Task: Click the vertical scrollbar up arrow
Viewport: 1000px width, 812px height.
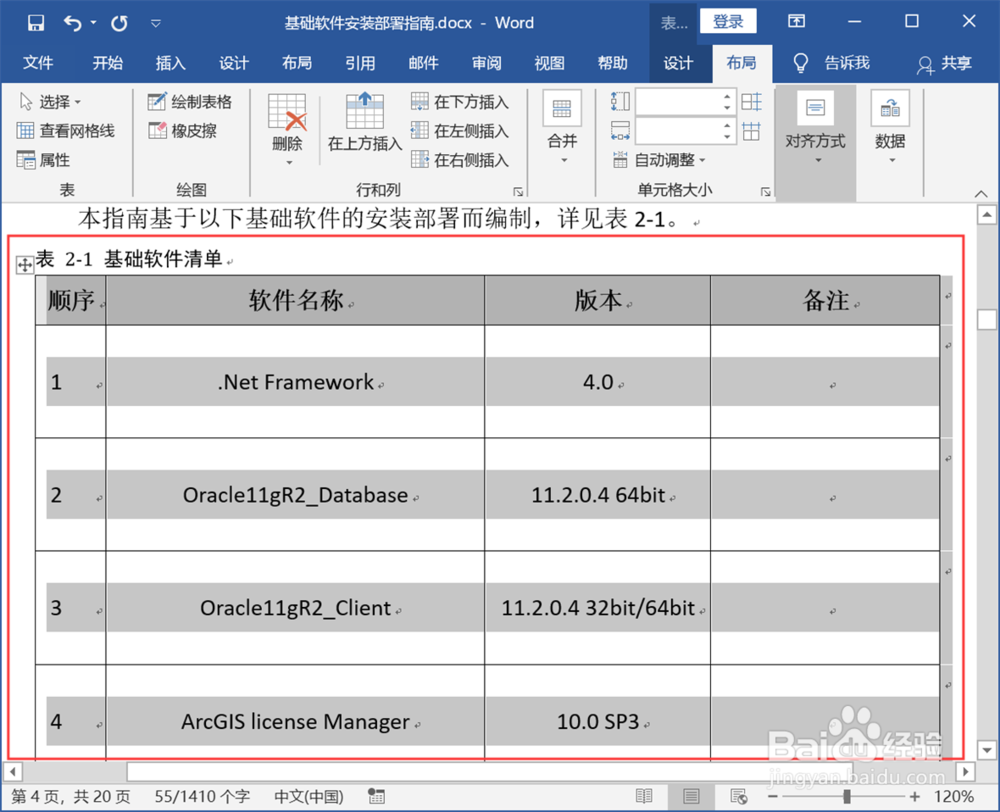Action: [x=987, y=215]
